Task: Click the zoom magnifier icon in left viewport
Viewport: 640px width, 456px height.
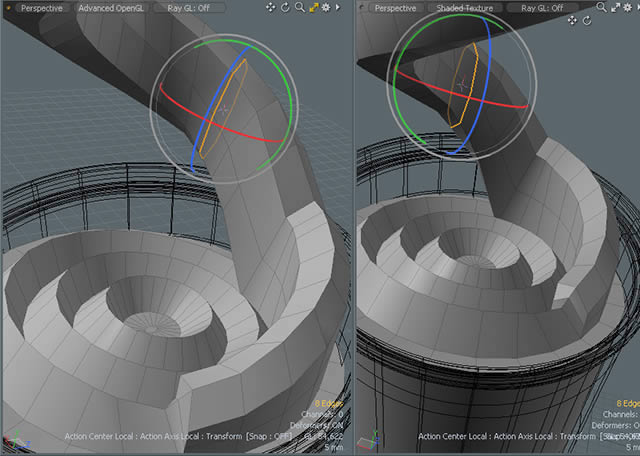Action: click(x=300, y=7)
